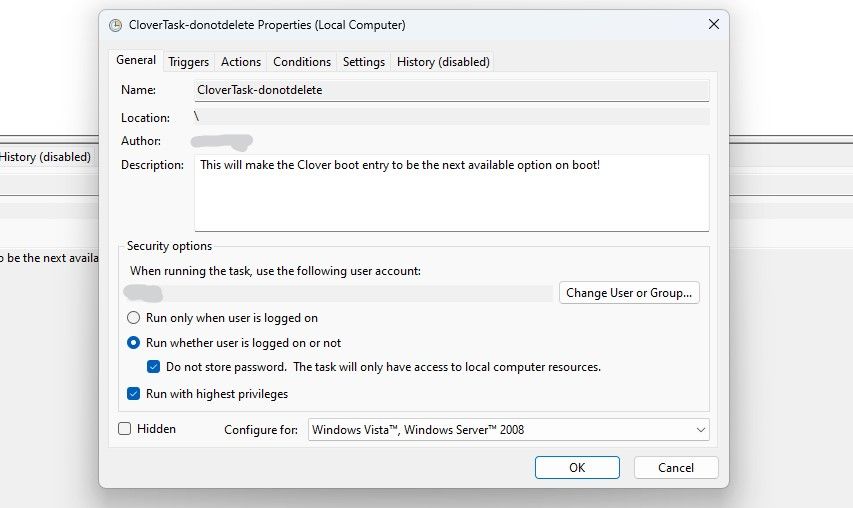The height and width of the screenshot is (508, 853).
Task: Select the Settings tab
Action: click(x=364, y=62)
